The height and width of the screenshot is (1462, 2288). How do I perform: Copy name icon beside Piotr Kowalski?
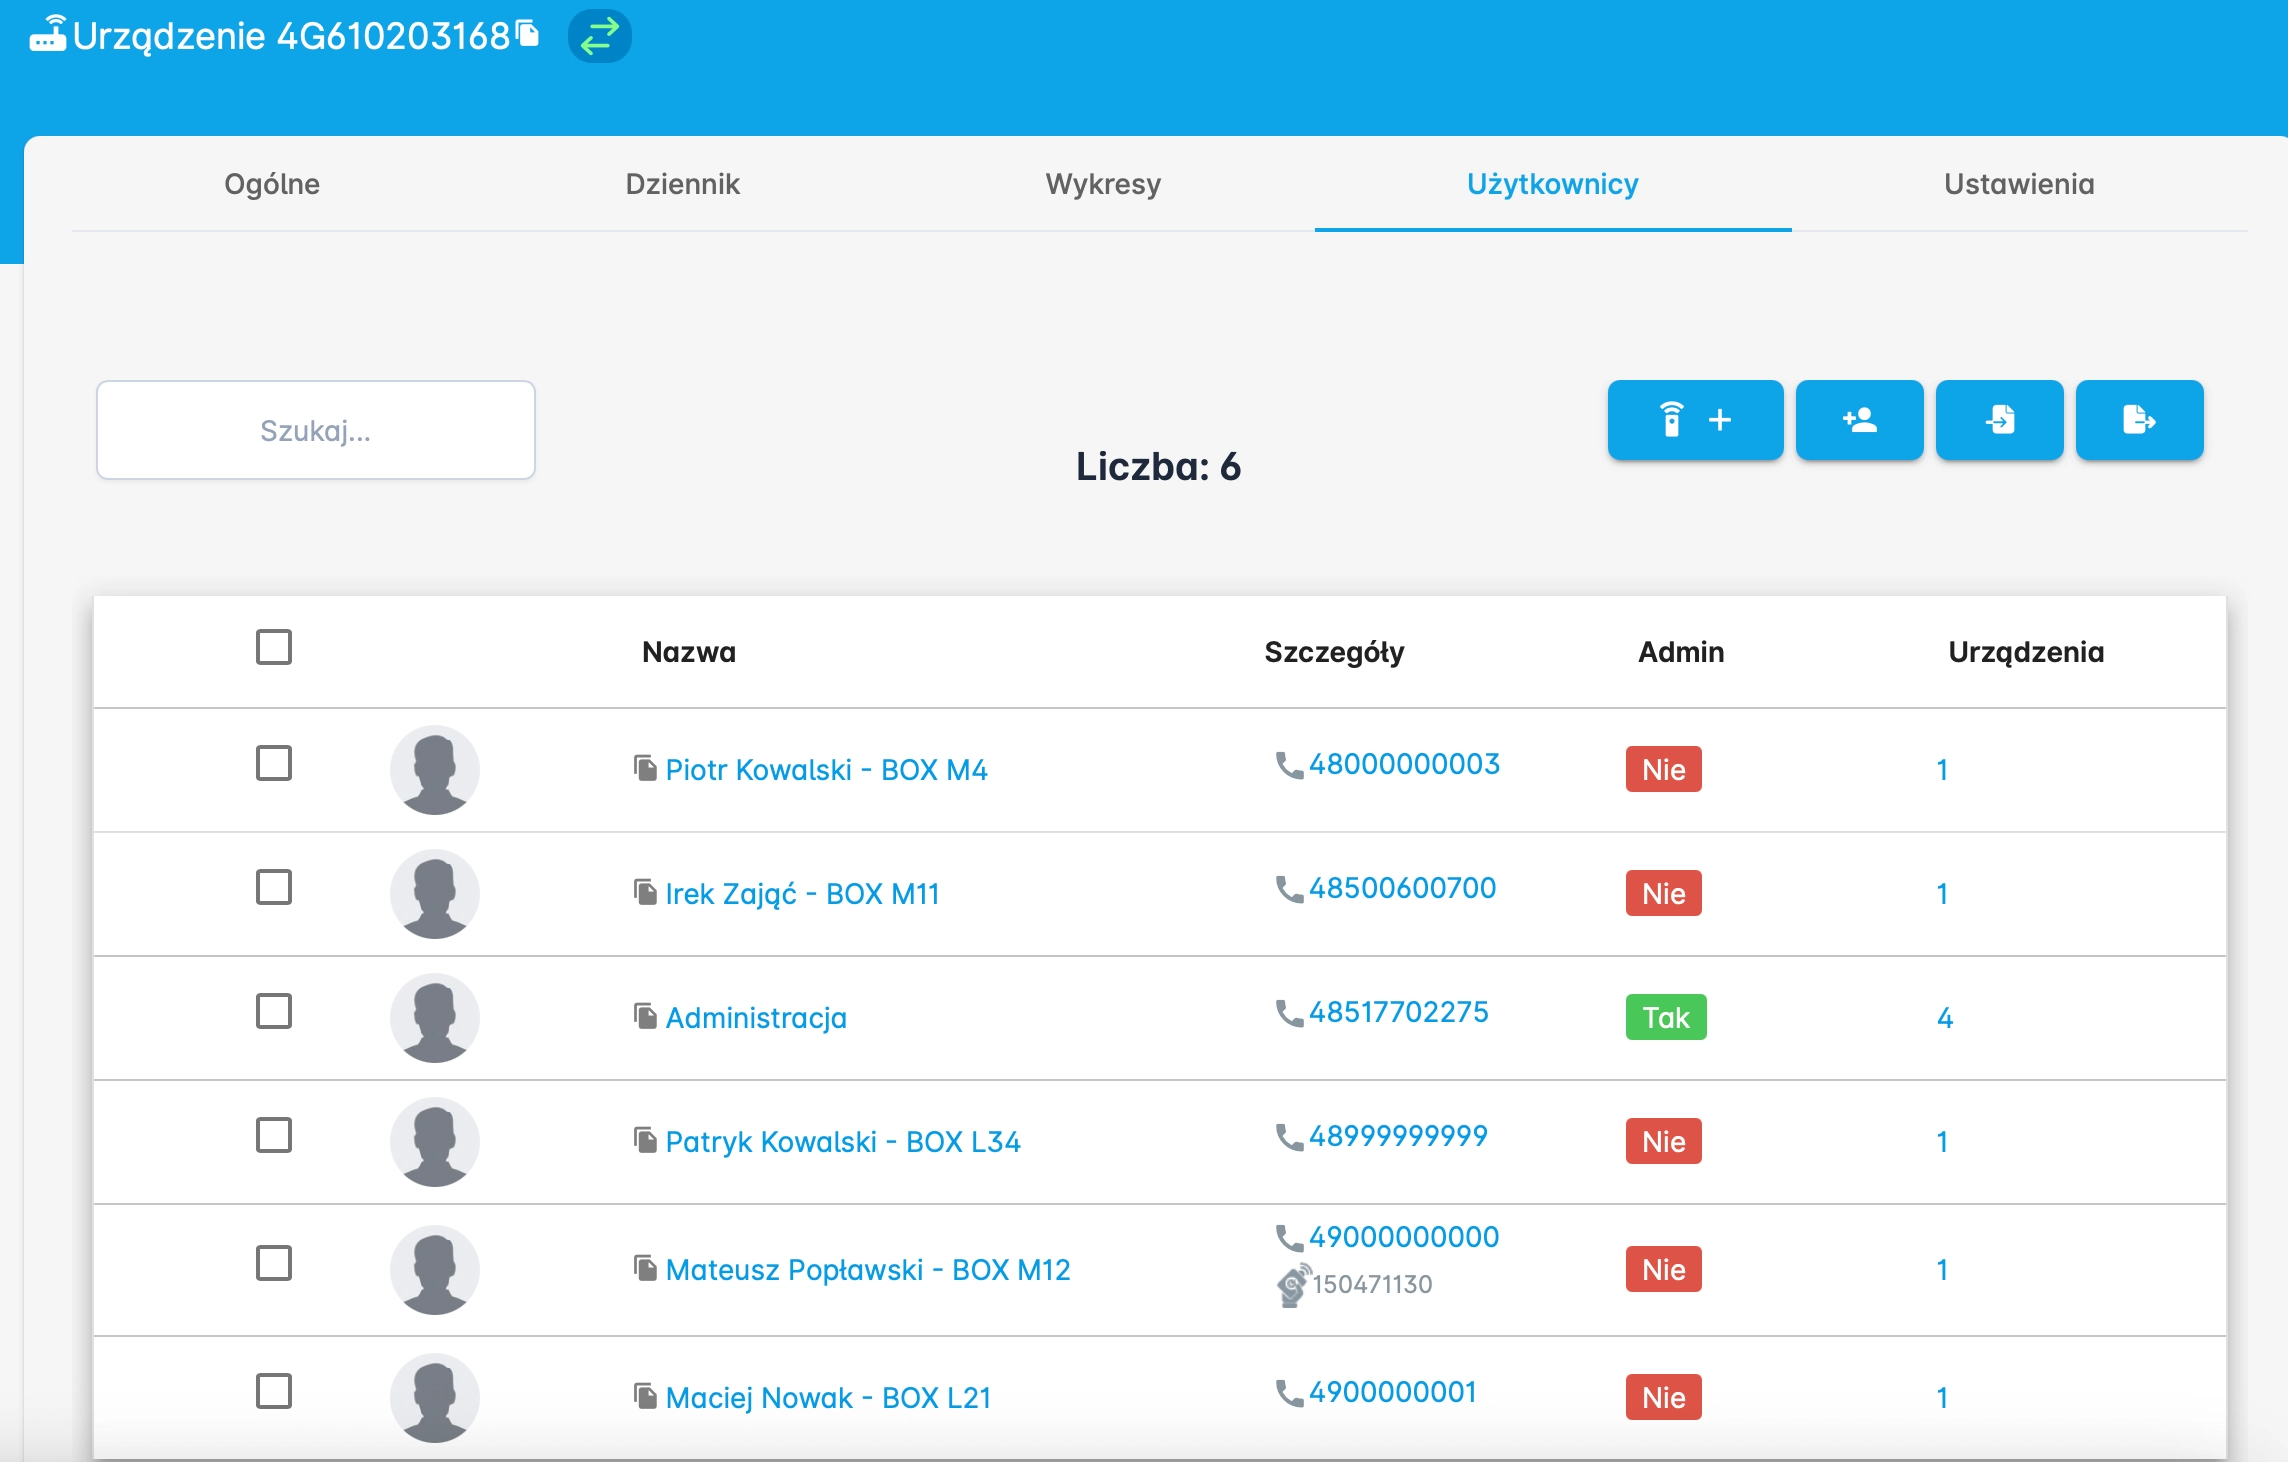point(645,768)
